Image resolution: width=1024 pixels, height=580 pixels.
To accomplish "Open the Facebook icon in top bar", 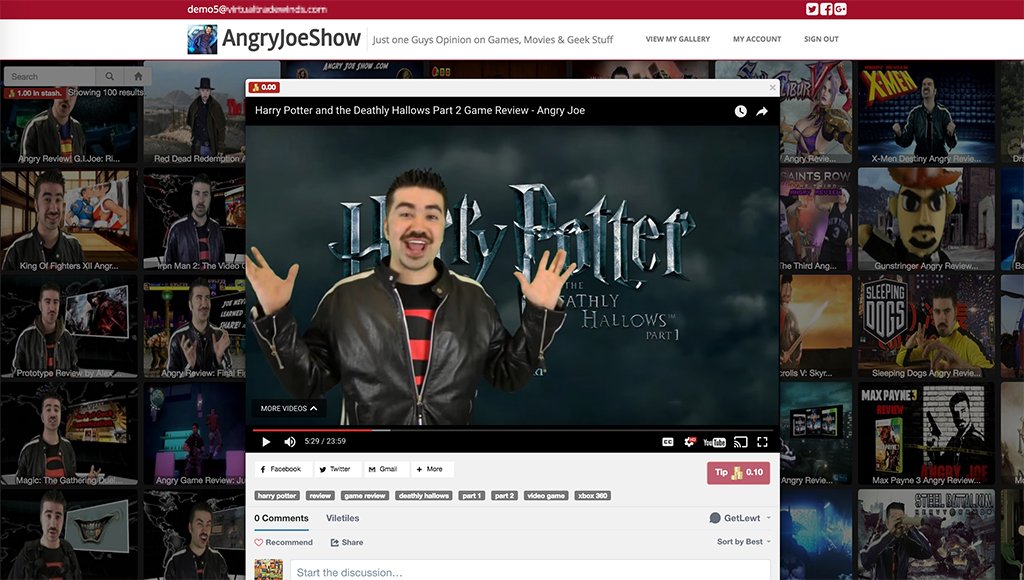I will coord(826,9).
